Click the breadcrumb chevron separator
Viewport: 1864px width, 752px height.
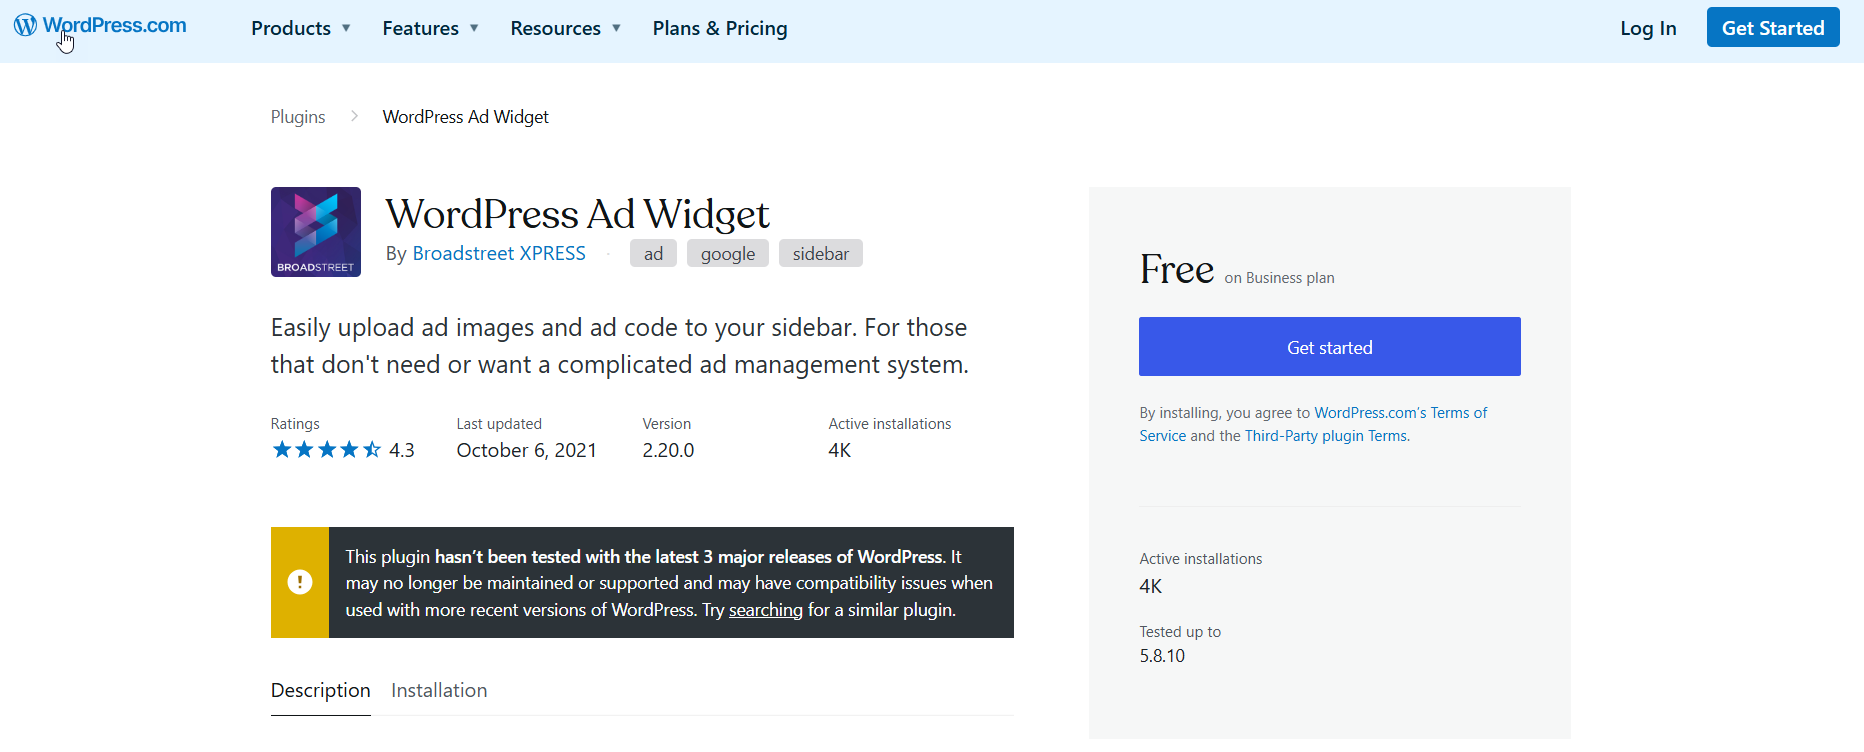(x=354, y=117)
